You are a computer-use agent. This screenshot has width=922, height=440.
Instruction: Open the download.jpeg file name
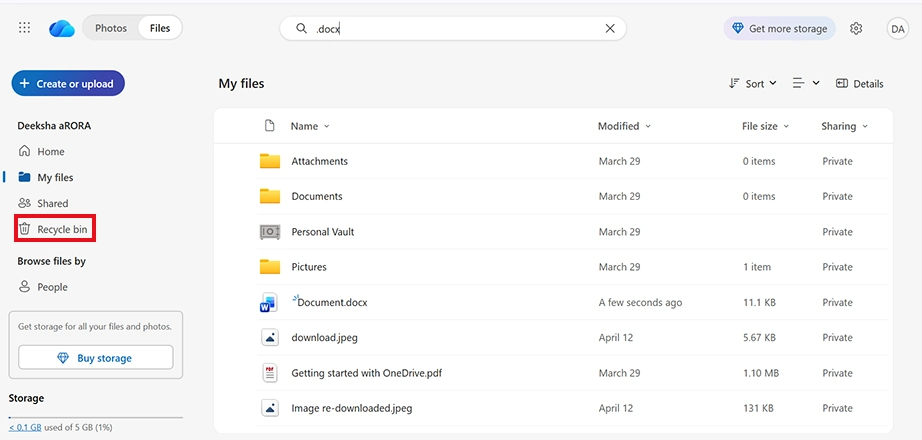(325, 338)
